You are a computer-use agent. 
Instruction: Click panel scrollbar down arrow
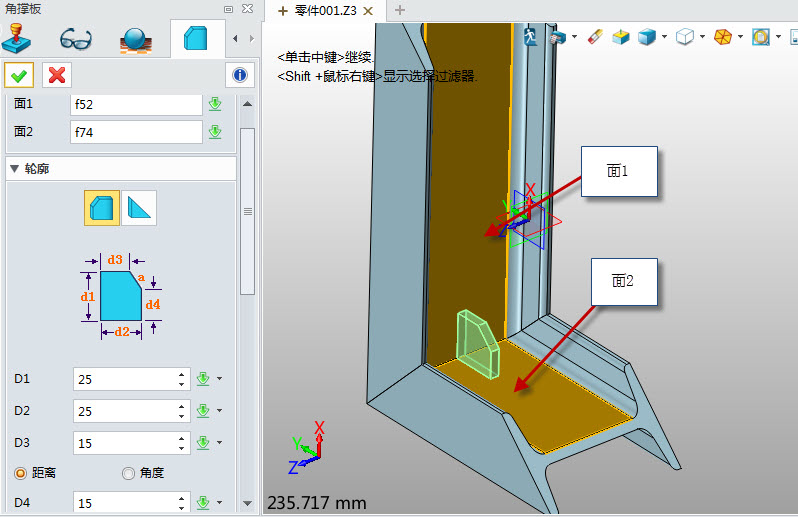pyautogui.click(x=247, y=503)
